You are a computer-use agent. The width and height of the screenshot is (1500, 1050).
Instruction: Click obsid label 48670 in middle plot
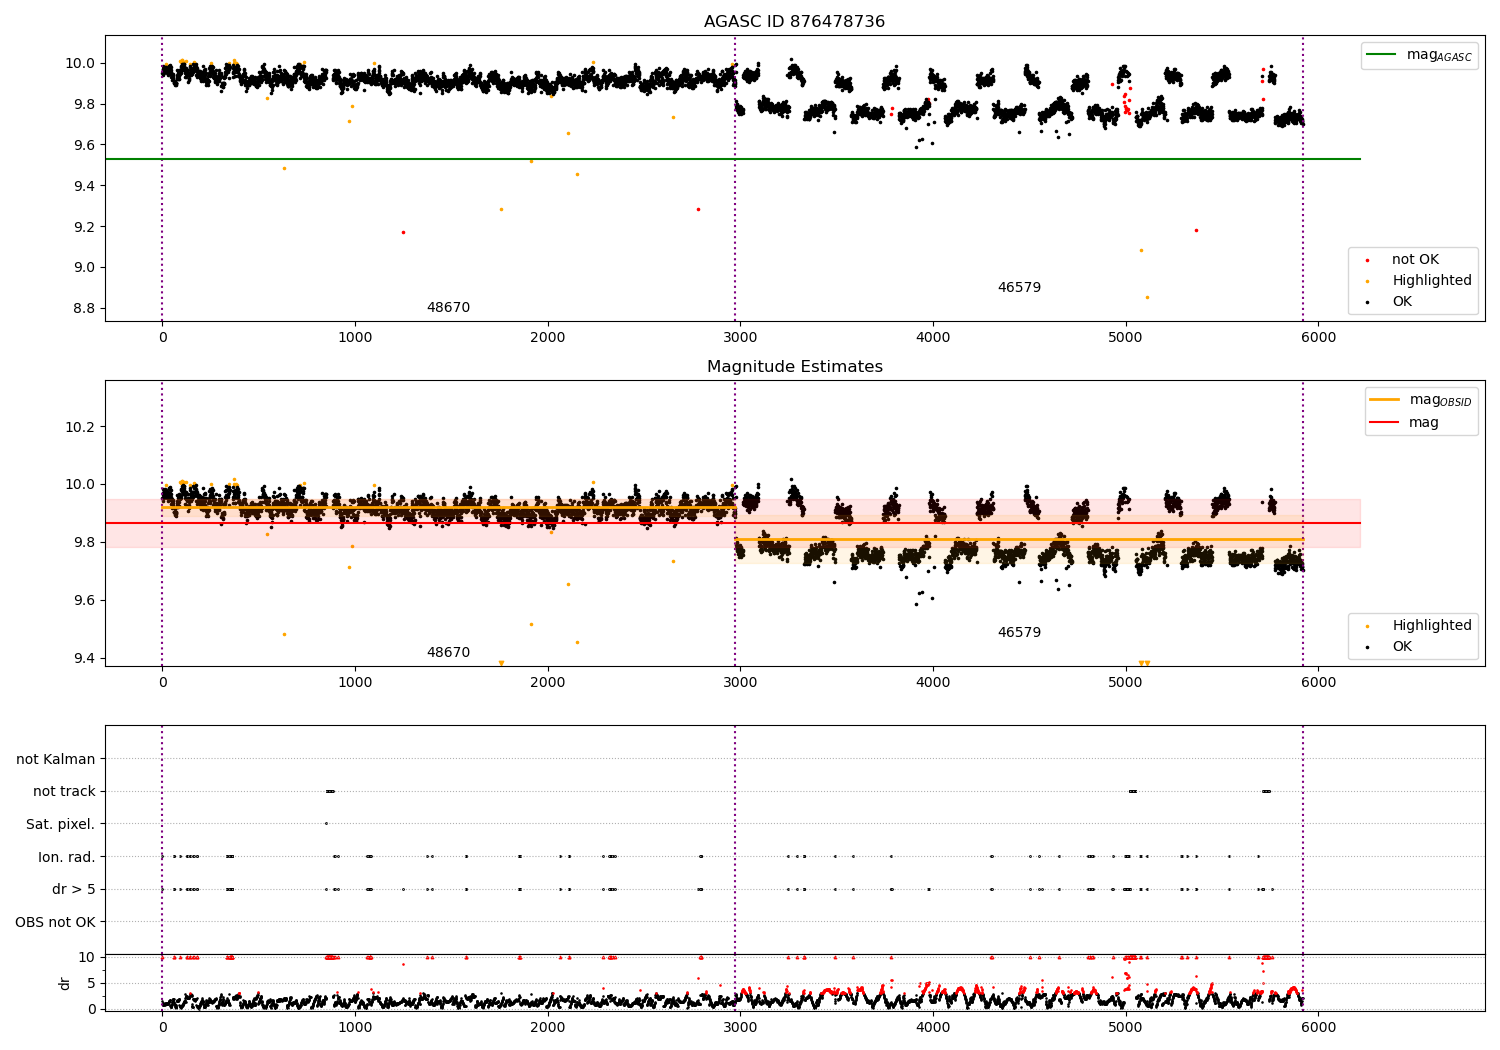coord(448,653)
